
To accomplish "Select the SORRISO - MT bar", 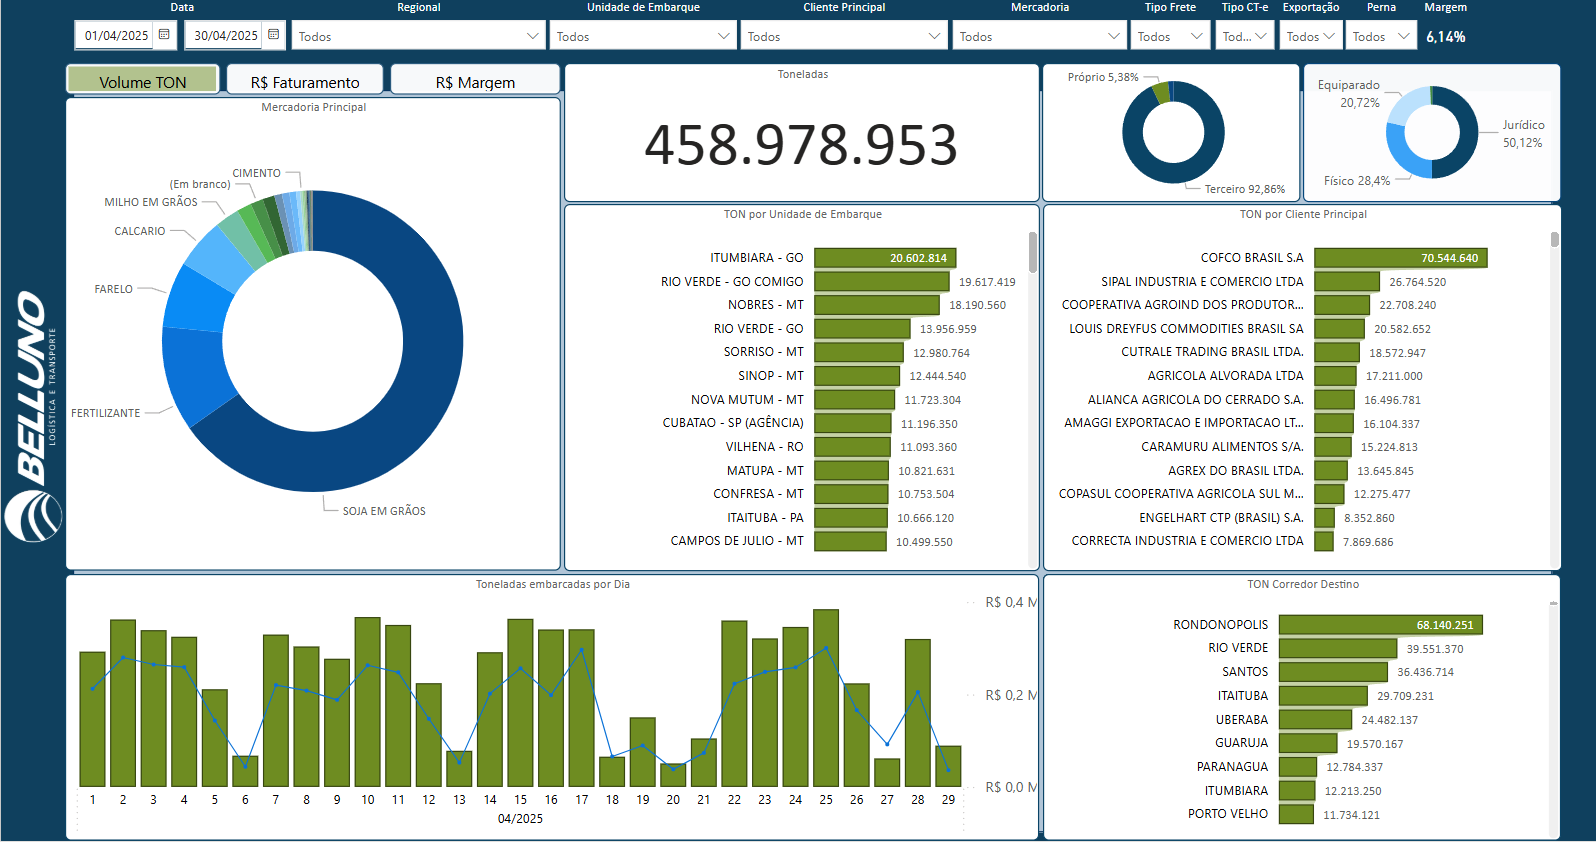I will [859, 352].
